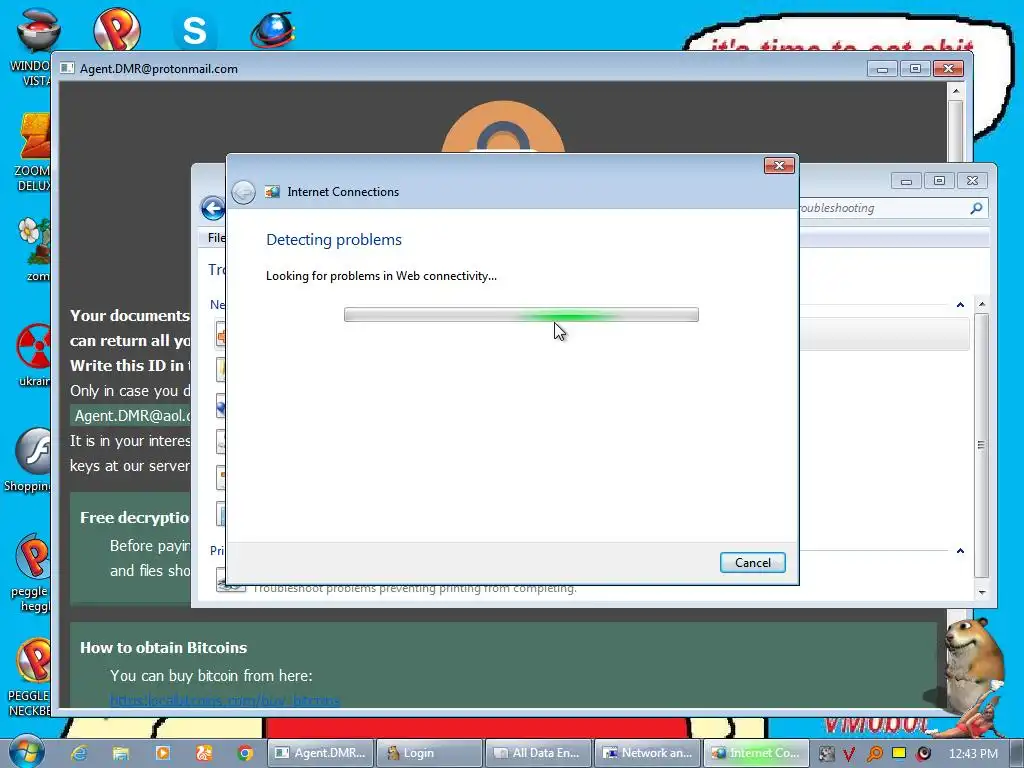Open the globe browser desktop shortcut
This screenshot has height=768, width=1024.
pyautogui.click(x=272, y=31)
